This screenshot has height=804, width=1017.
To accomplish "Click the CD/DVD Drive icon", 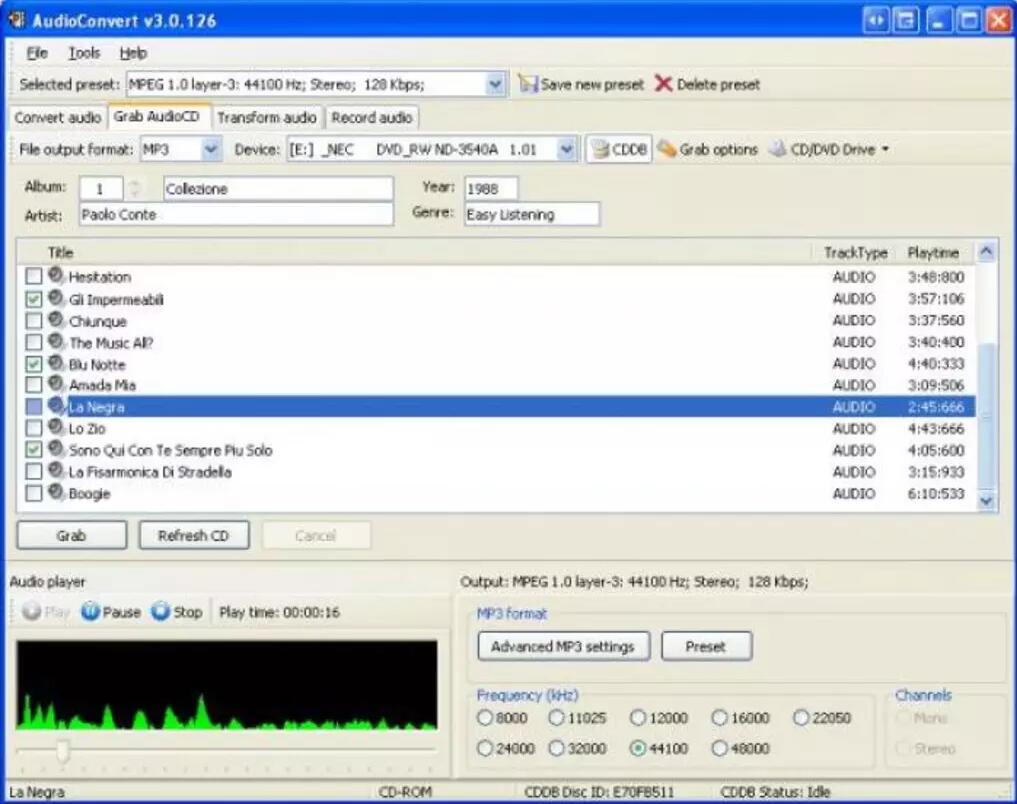I will coord(778,149).
